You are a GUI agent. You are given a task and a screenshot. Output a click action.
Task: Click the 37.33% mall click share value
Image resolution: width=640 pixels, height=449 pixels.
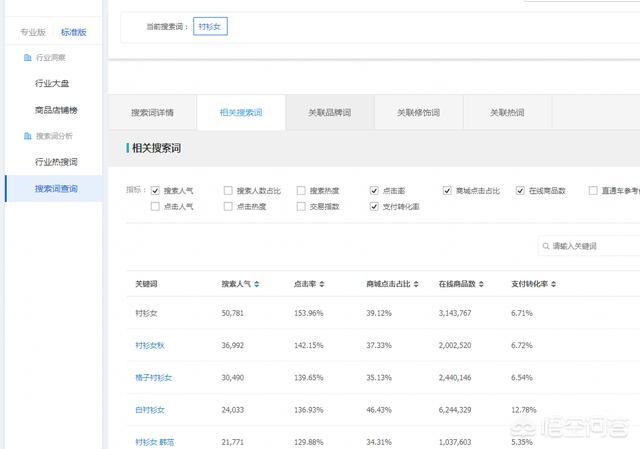[379, 345]
